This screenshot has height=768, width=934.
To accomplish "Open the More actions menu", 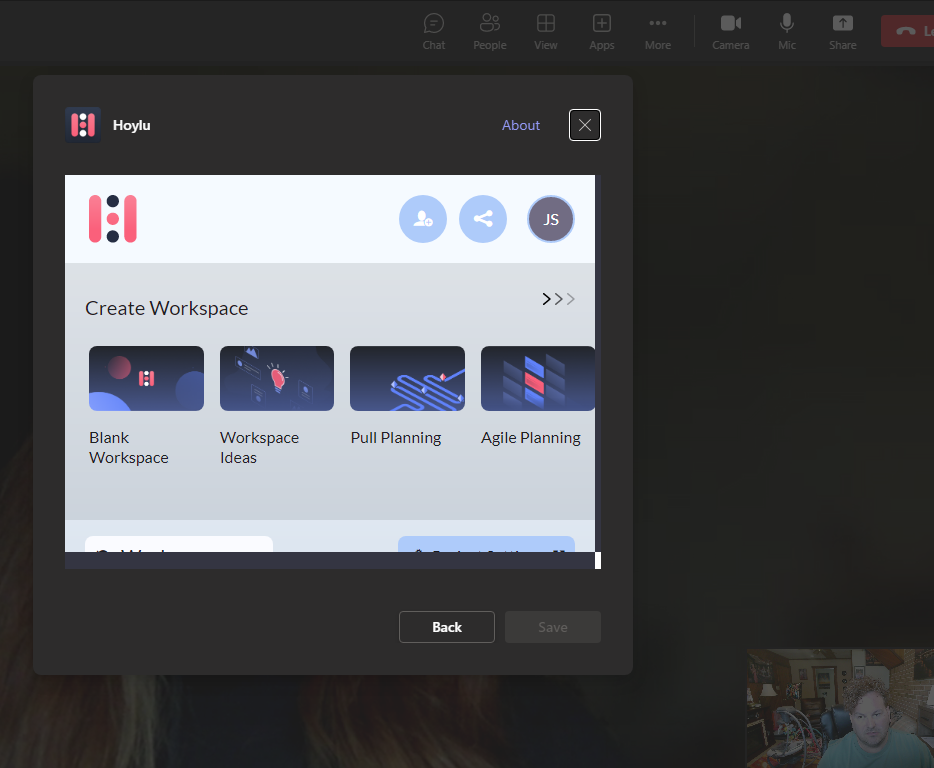I will 658,32.
